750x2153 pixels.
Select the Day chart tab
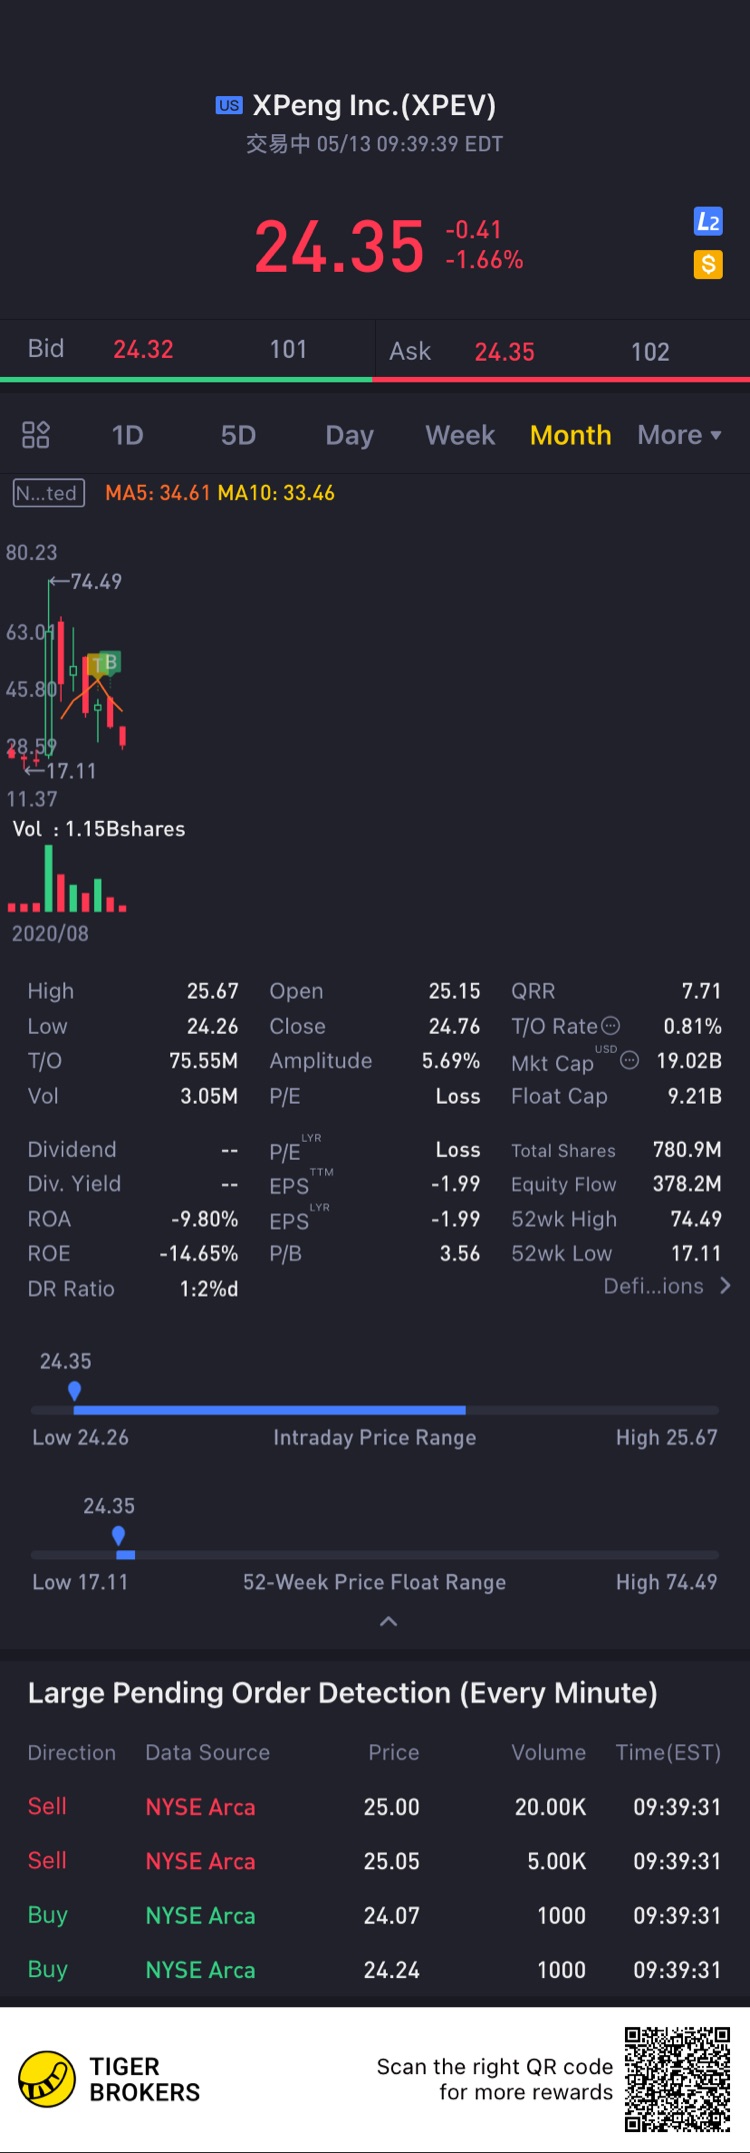349,435
